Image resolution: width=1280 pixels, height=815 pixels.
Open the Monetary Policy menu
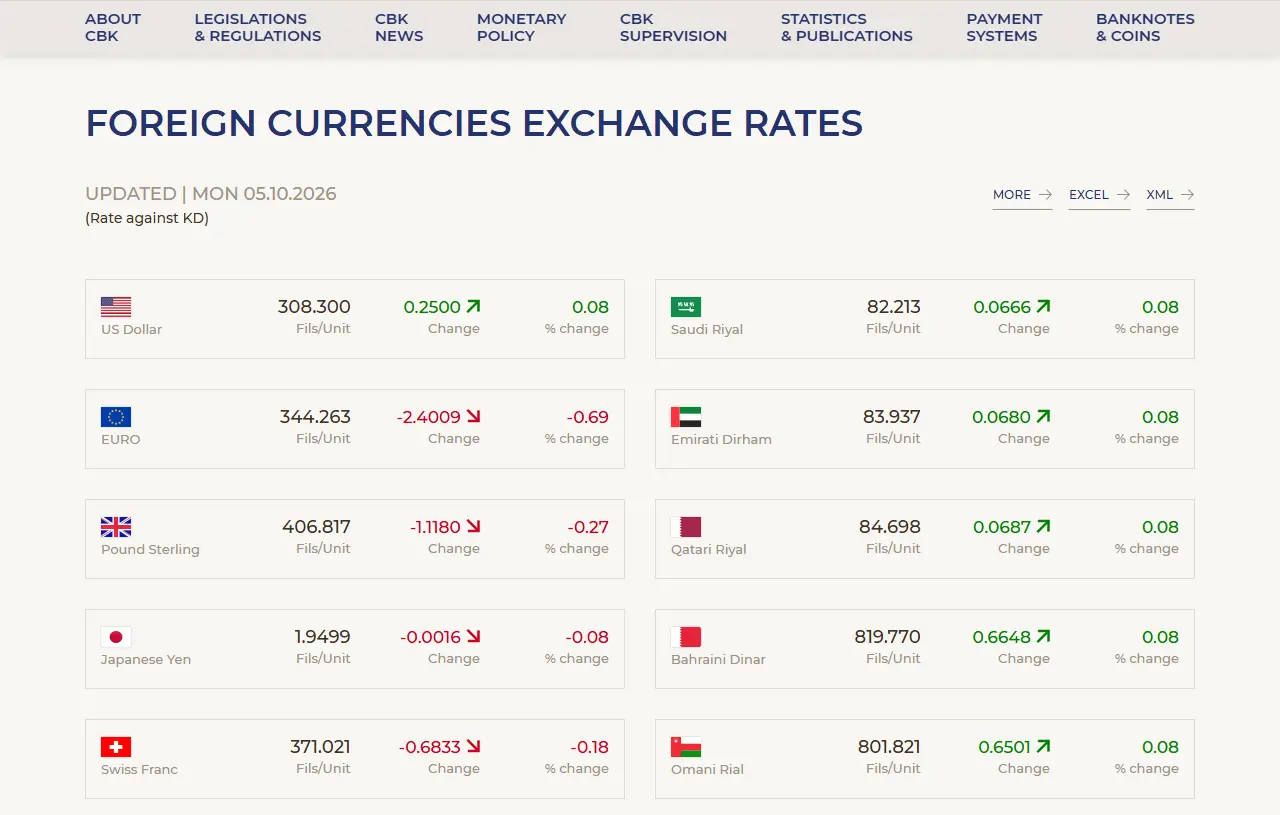pyautogui.click(x=521, y=27)
